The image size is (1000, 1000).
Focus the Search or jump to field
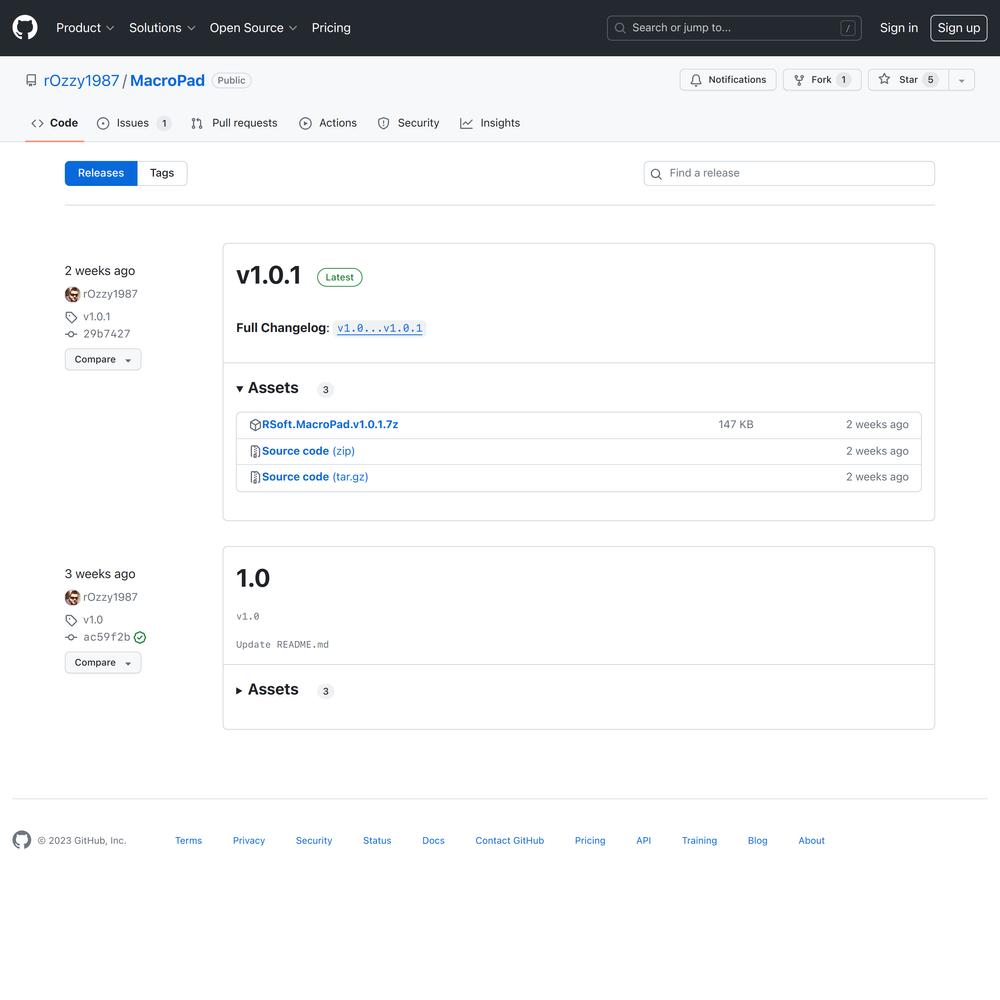(734, 28)
